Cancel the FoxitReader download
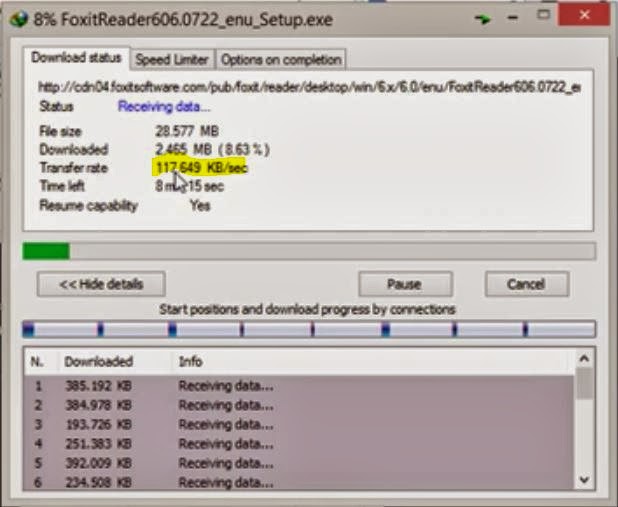618x507 pixels. click(x=527, y=284)
